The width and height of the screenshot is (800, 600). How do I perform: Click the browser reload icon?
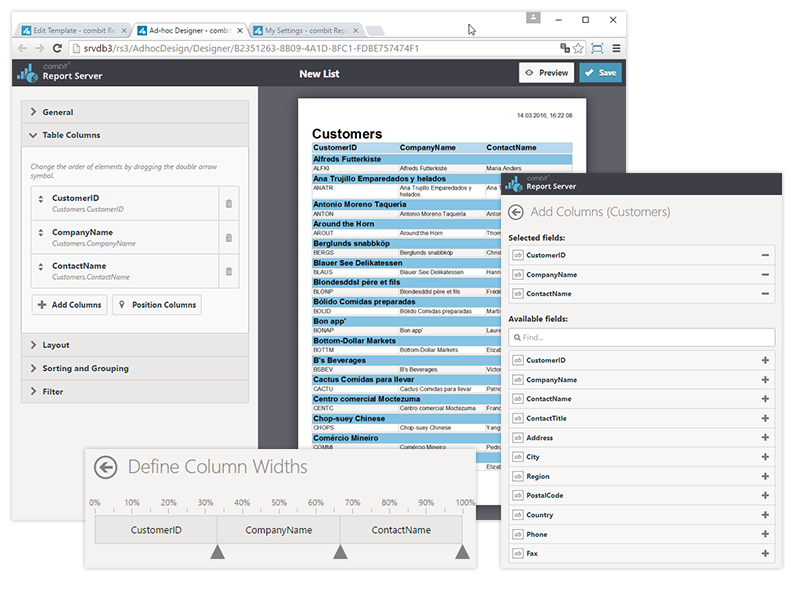click(57, 48)
